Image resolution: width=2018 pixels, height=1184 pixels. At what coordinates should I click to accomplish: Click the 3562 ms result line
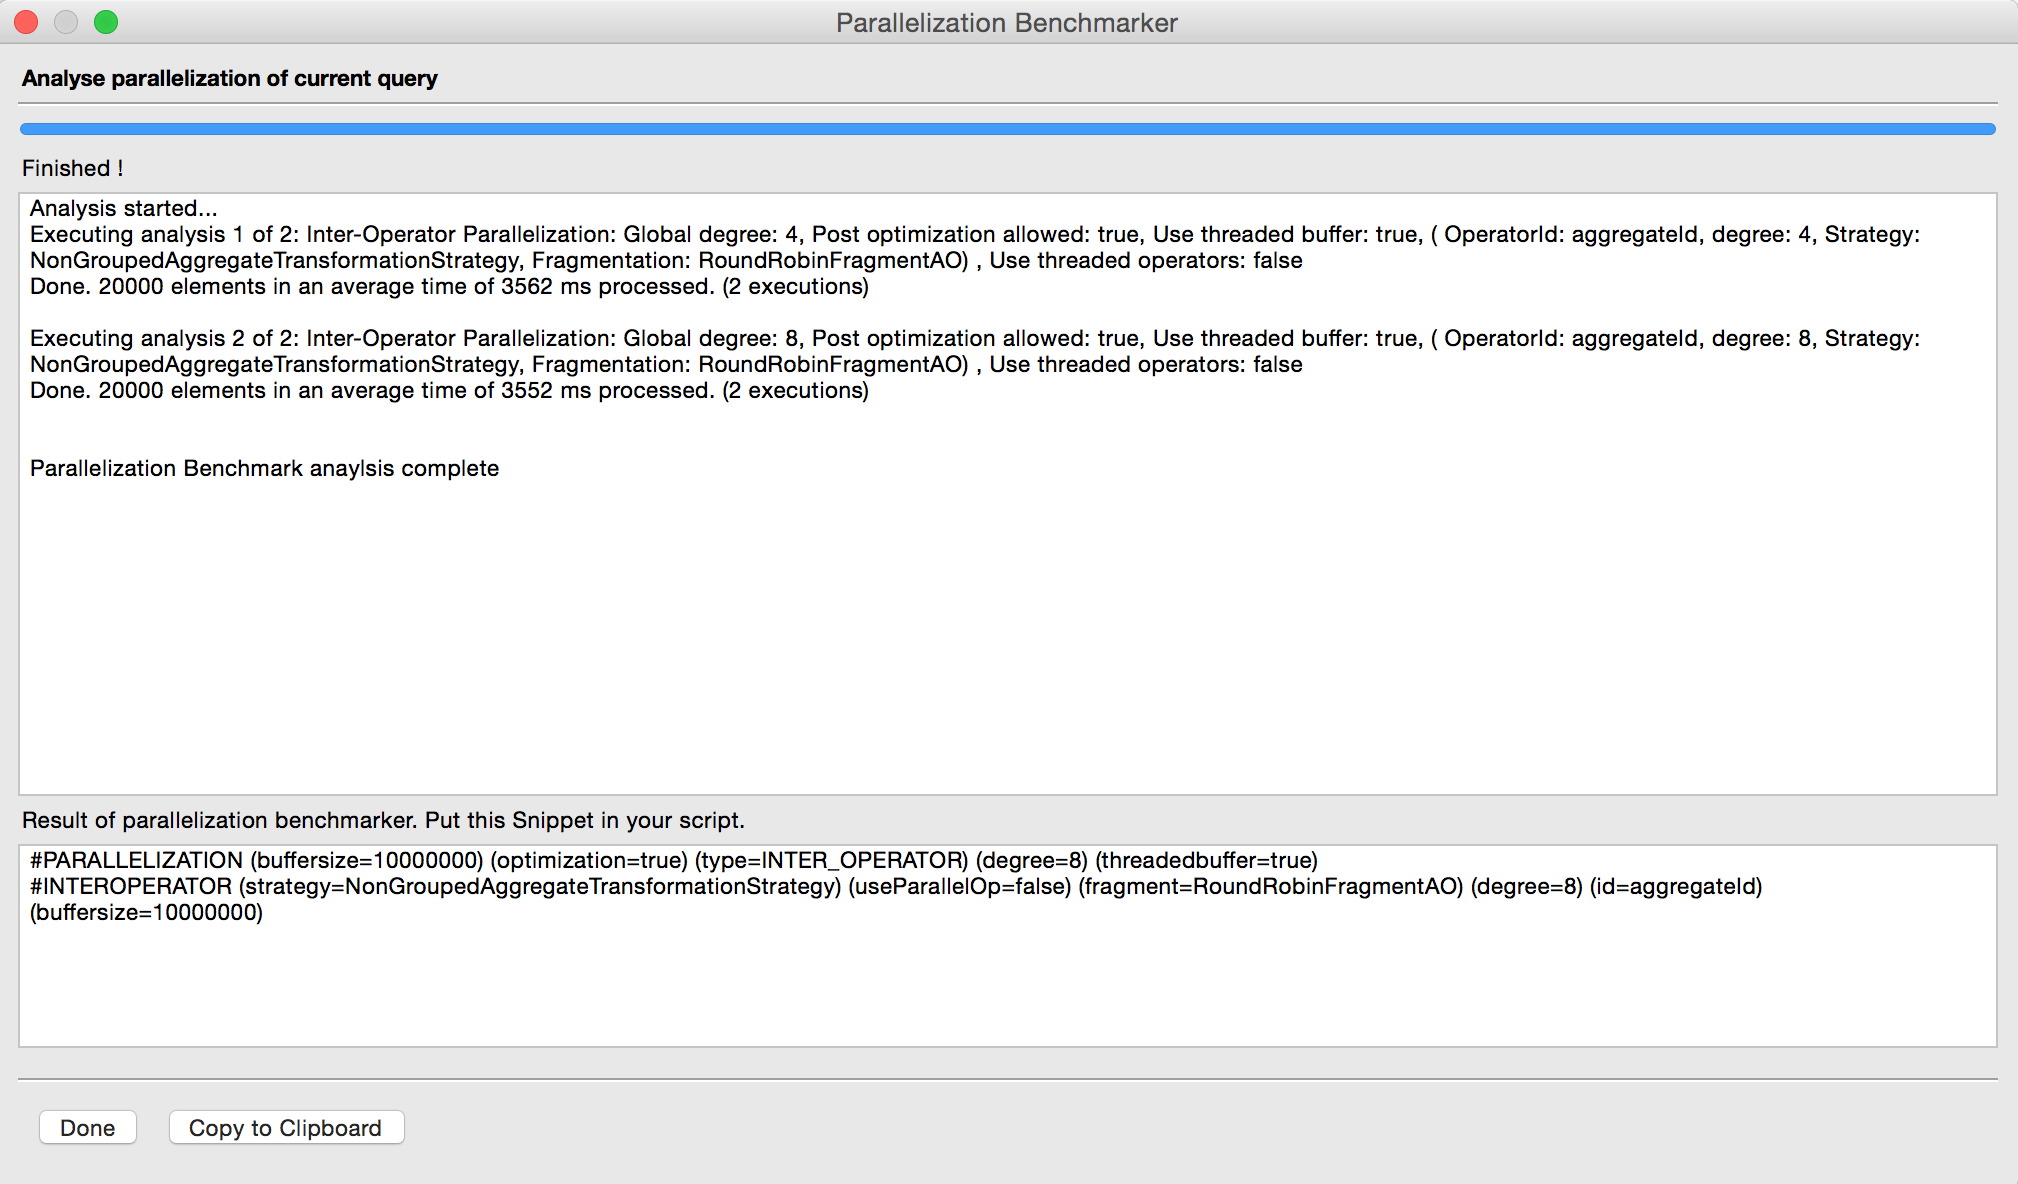449,286
